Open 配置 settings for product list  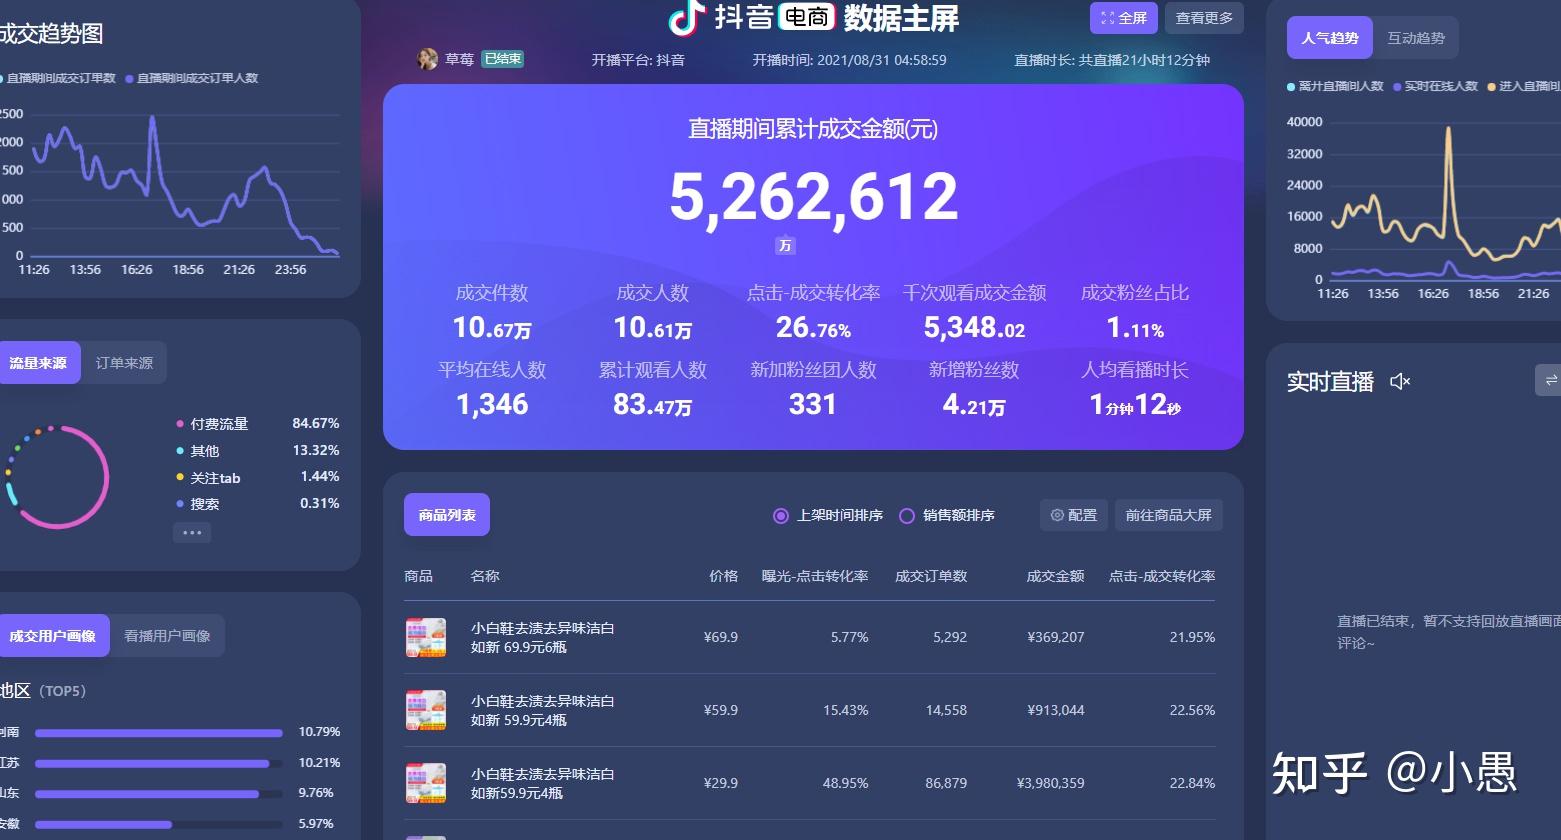[x=1074, y=515]
